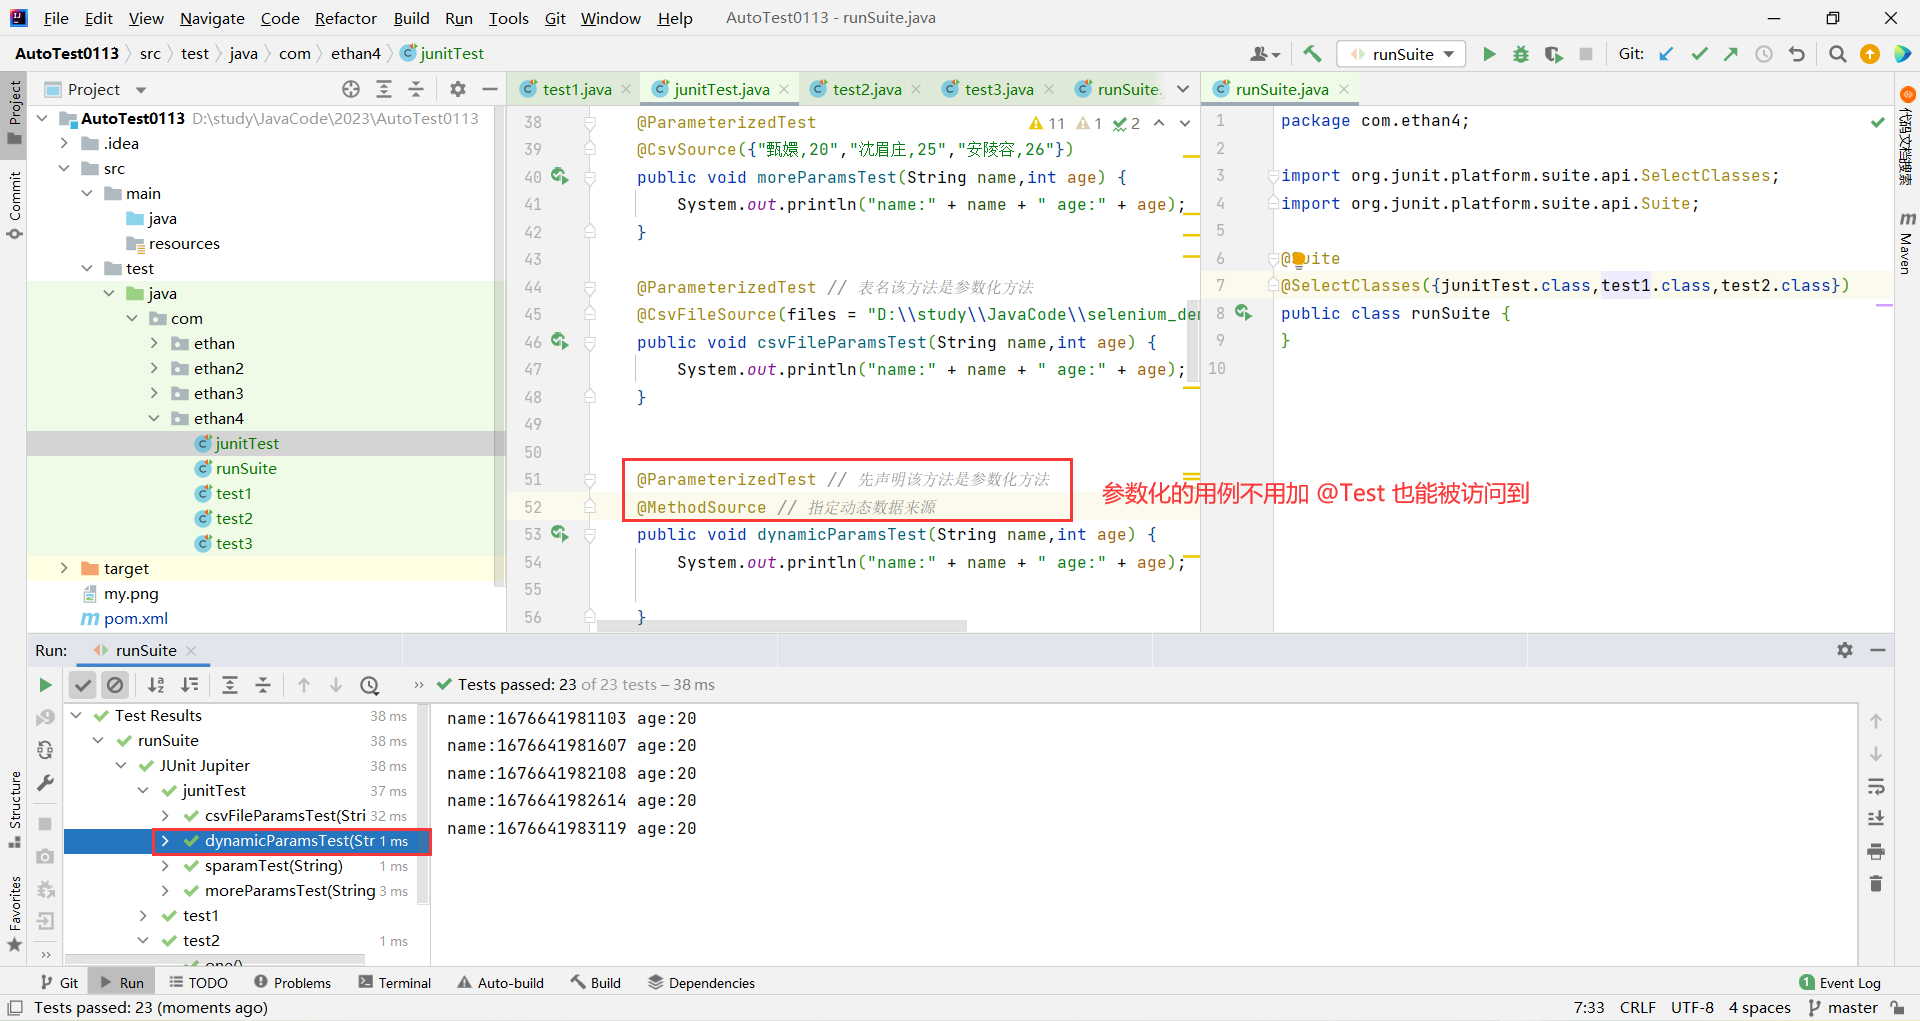Show Git history with the clock icon

1764,54
